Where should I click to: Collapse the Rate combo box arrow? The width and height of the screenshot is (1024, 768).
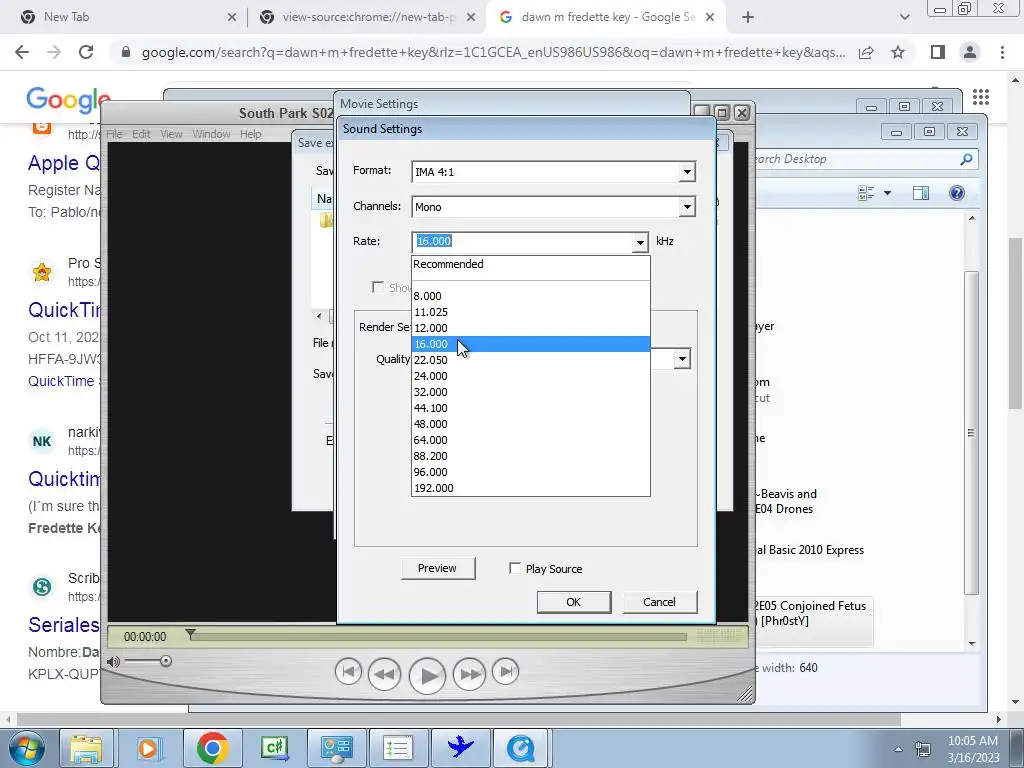coord(640,242)
